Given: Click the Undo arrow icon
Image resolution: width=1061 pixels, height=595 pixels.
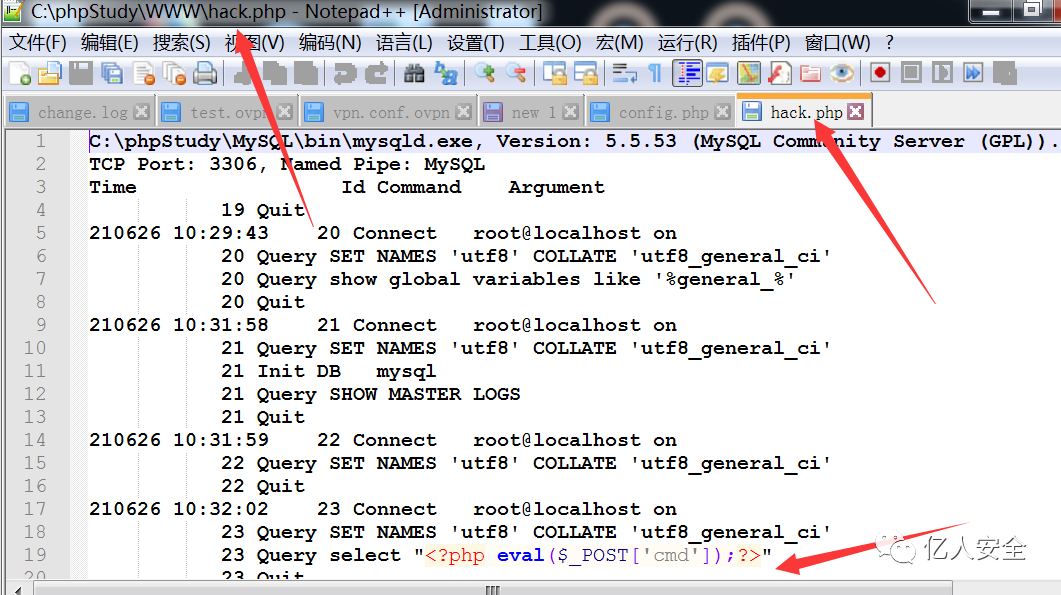Looking at the screenshot, I should point(344,73).
